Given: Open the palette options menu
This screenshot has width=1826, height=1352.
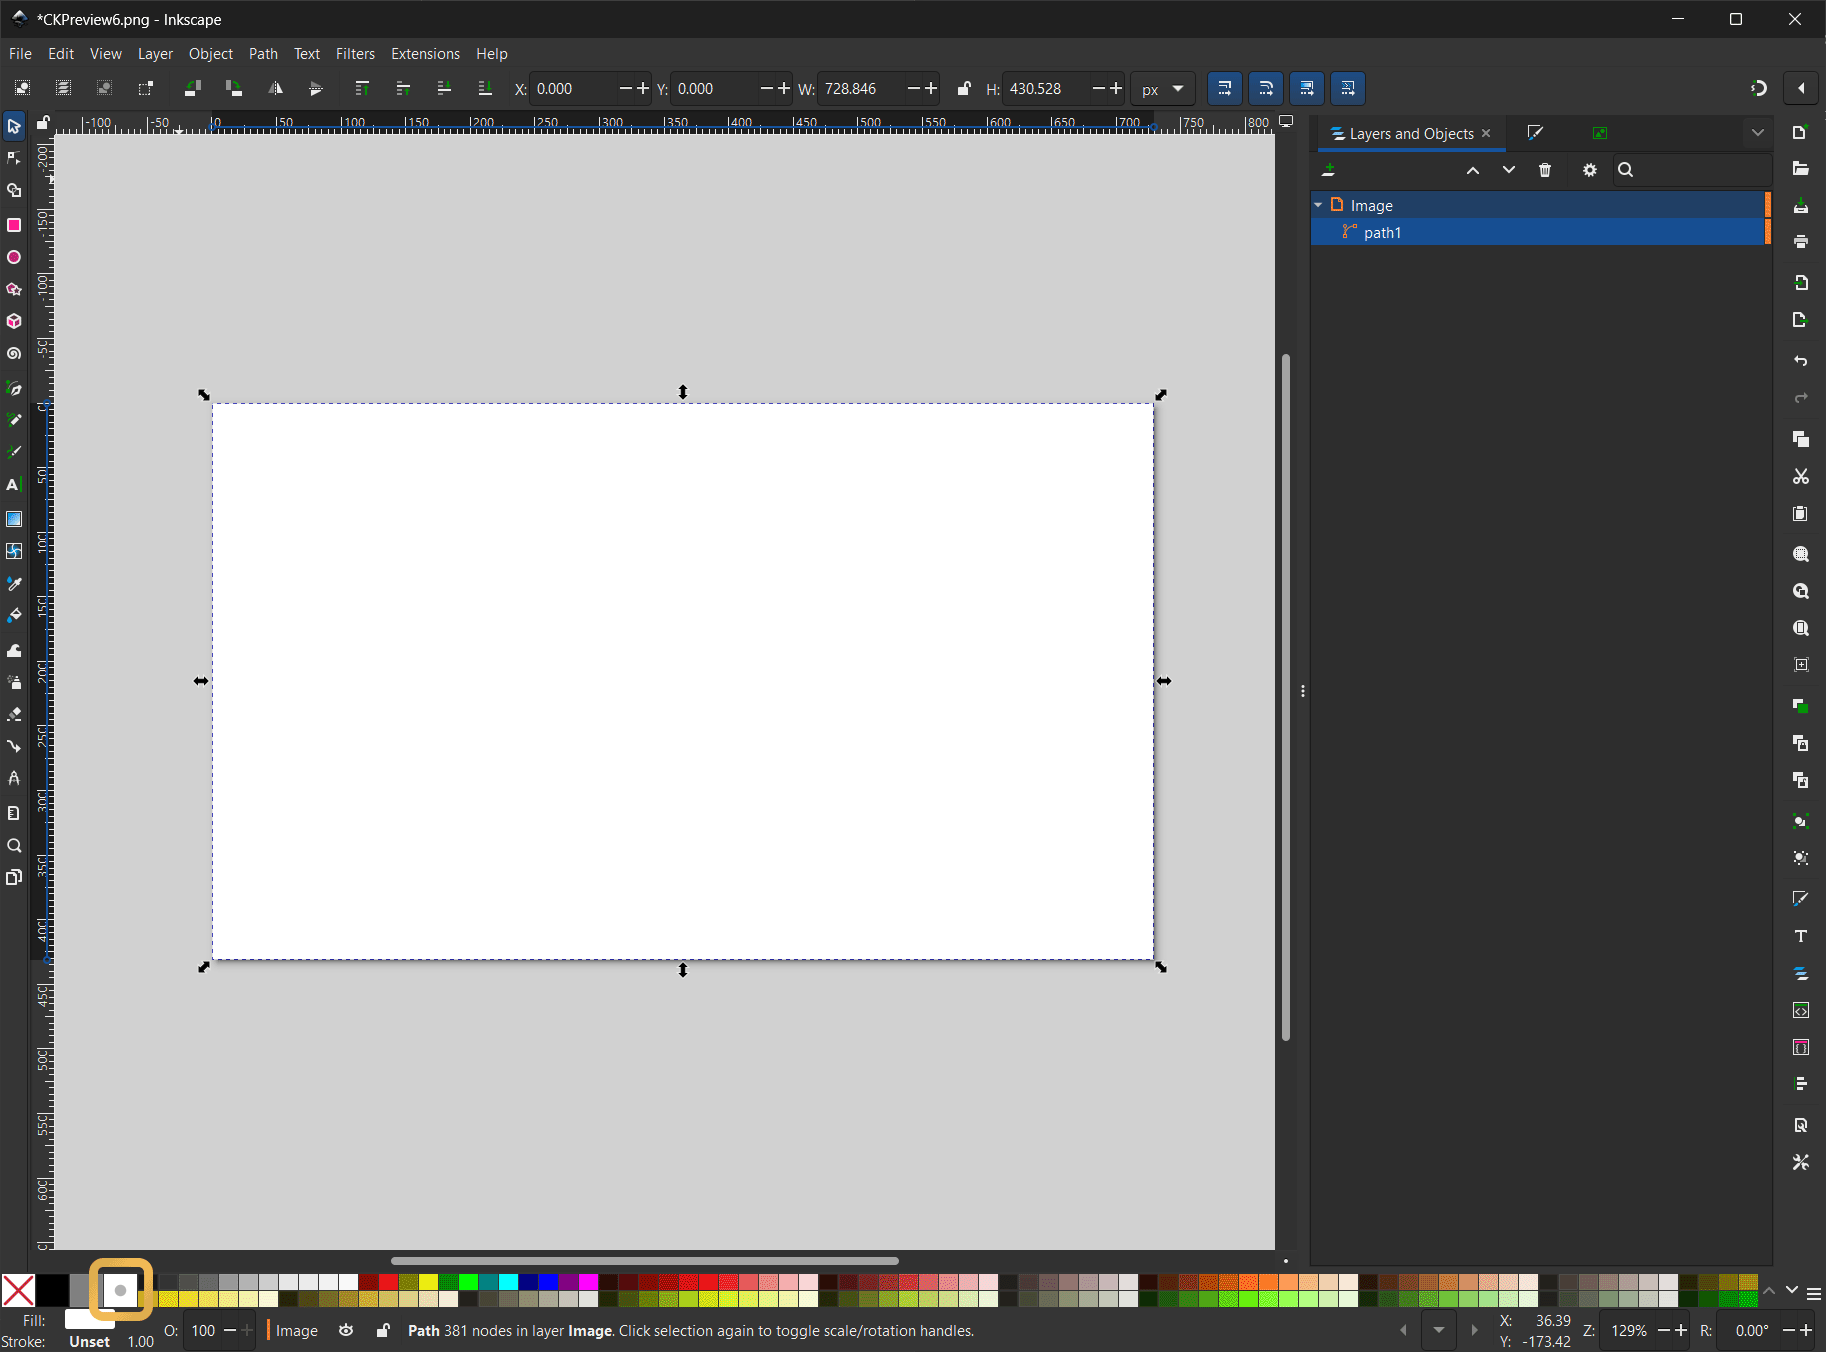Looking at the screenshot, I should pos(1814,1293).
